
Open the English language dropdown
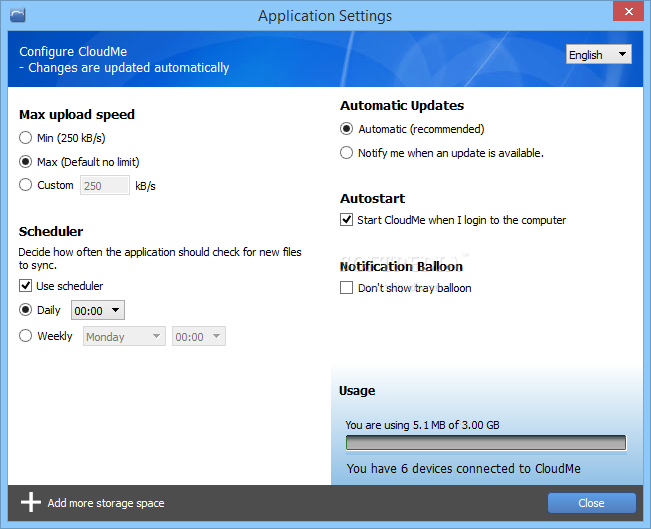click(599, 54)
